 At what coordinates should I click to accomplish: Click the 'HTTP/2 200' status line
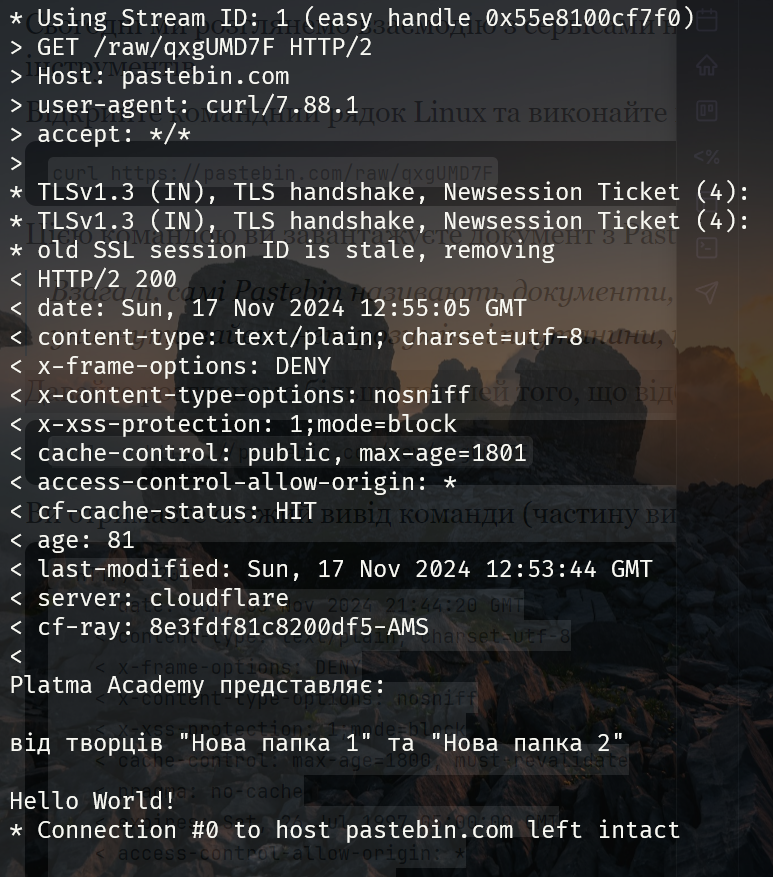(106, 279)
